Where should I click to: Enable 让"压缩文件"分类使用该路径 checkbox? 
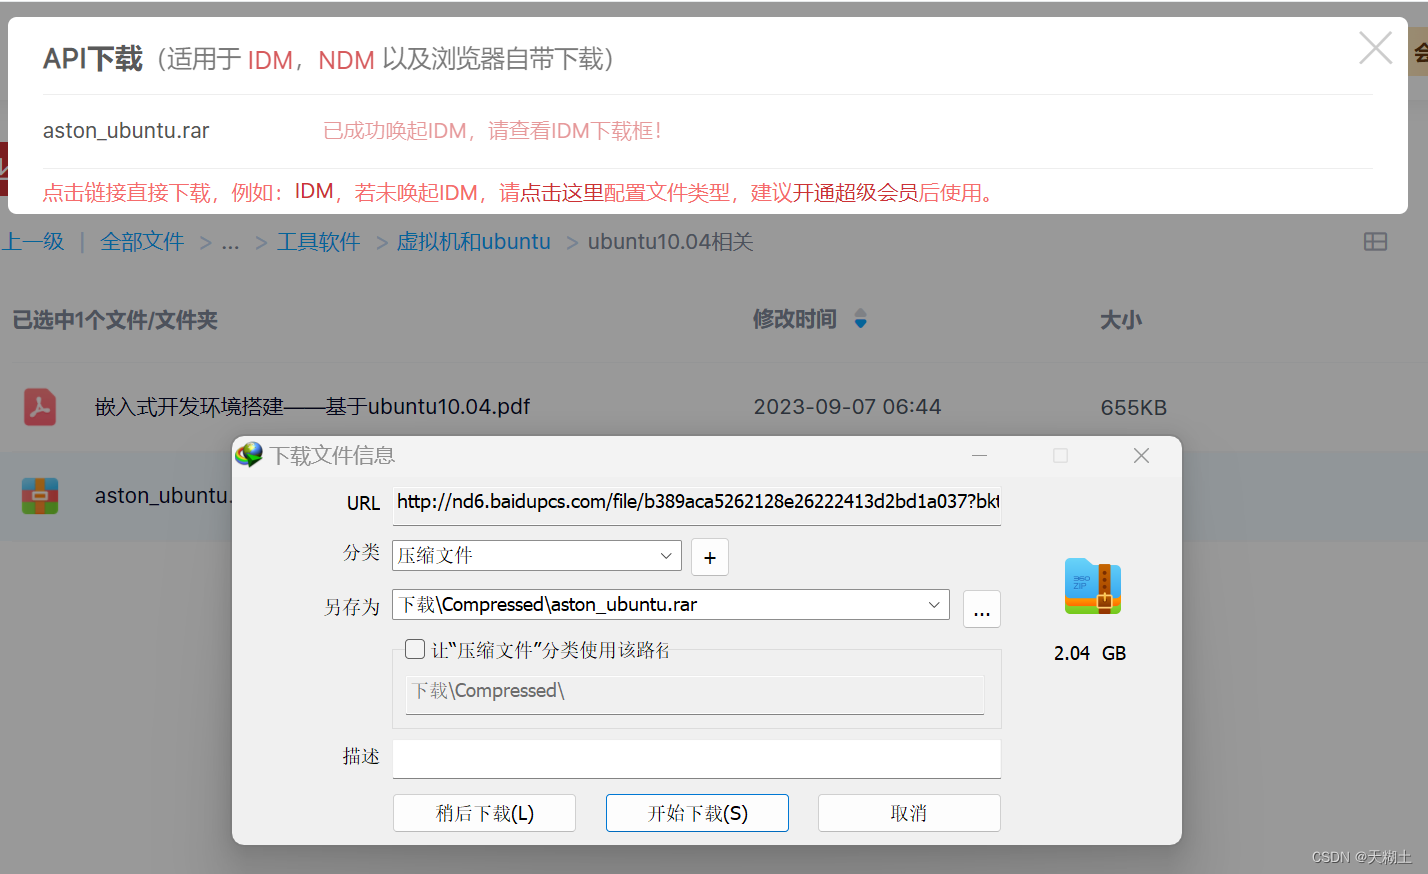pos(415,649)
